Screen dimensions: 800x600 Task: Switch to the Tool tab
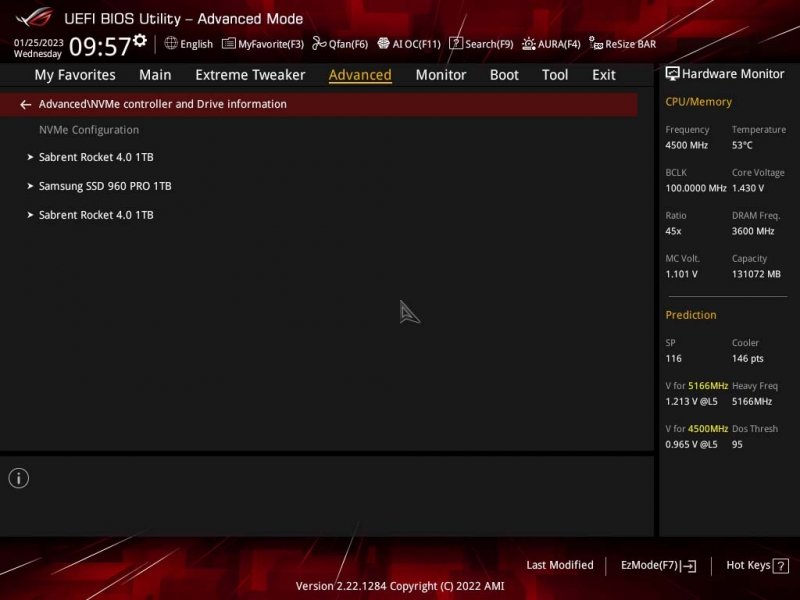point(555,75)
